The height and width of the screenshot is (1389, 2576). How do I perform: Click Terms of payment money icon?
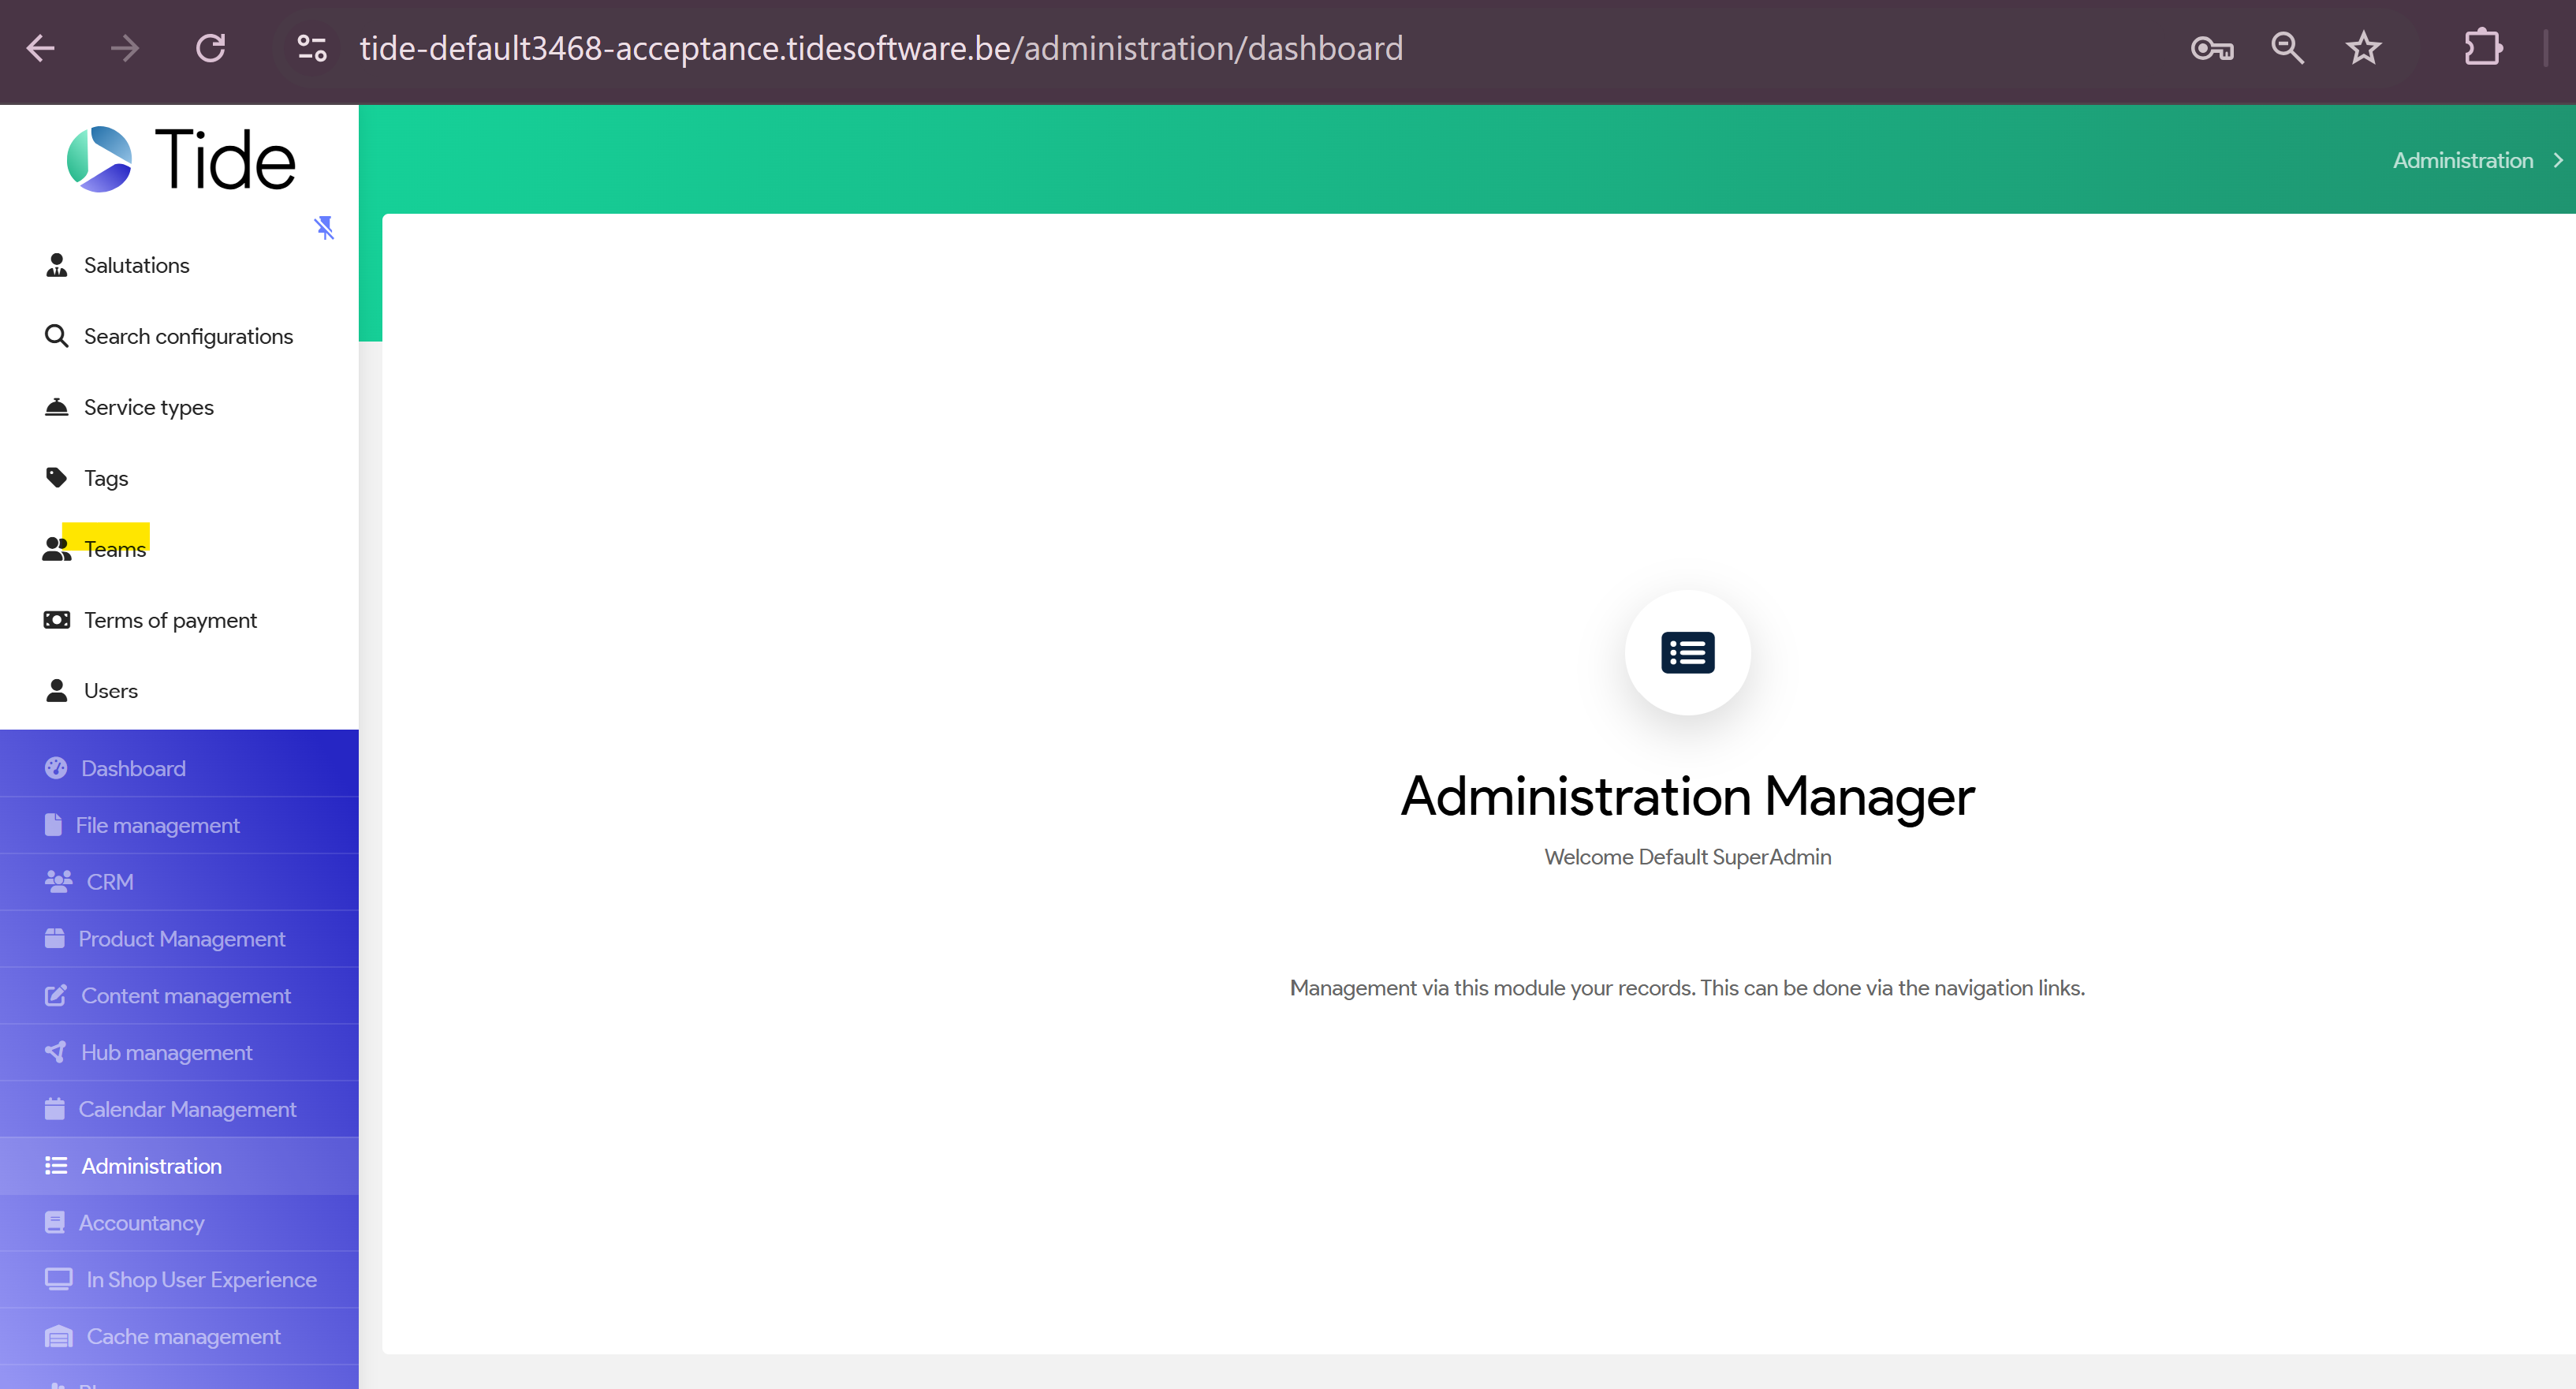click(x=57, y=620)
